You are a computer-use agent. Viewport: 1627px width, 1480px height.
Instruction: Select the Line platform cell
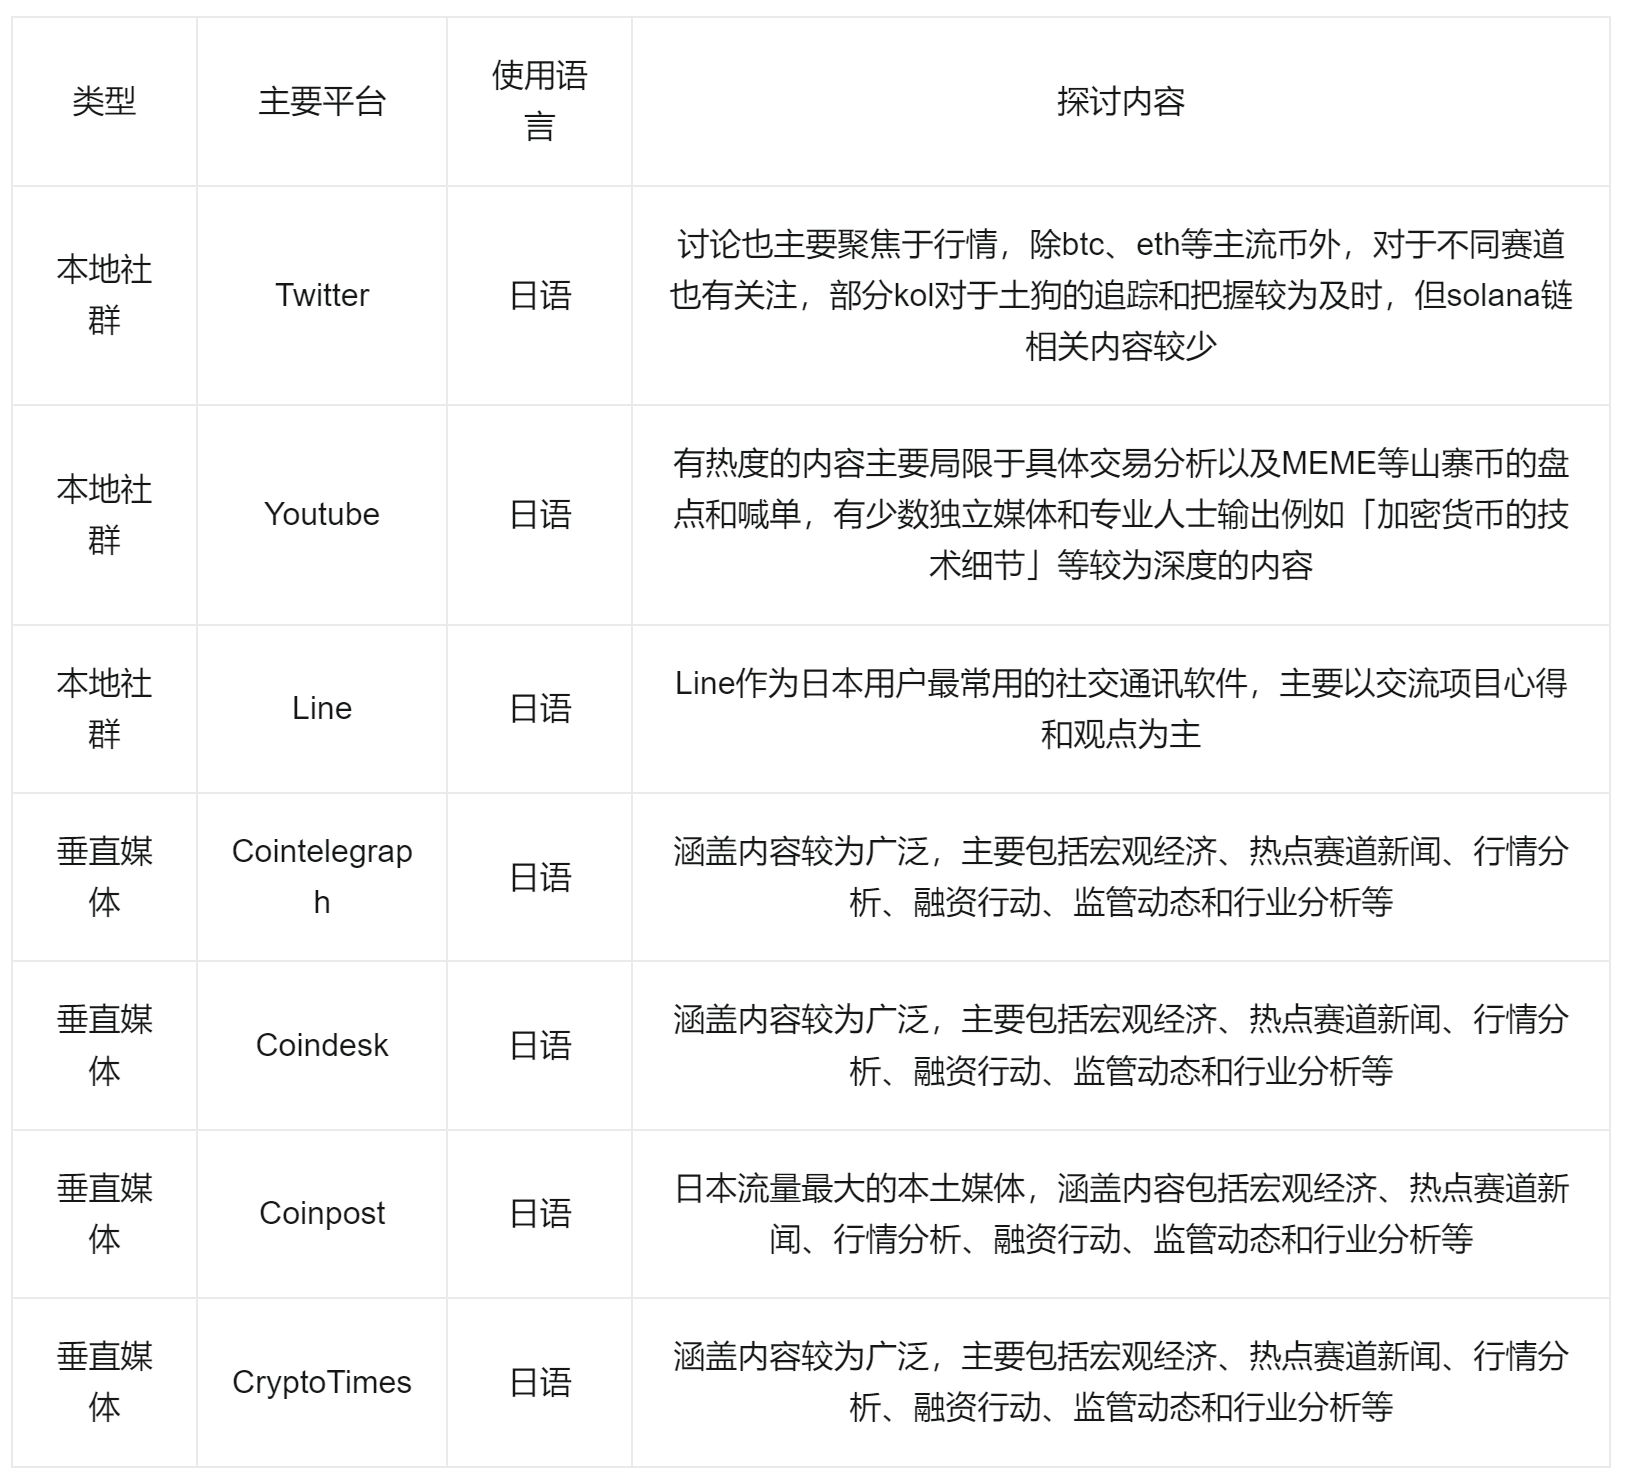[x=322, y=708]
